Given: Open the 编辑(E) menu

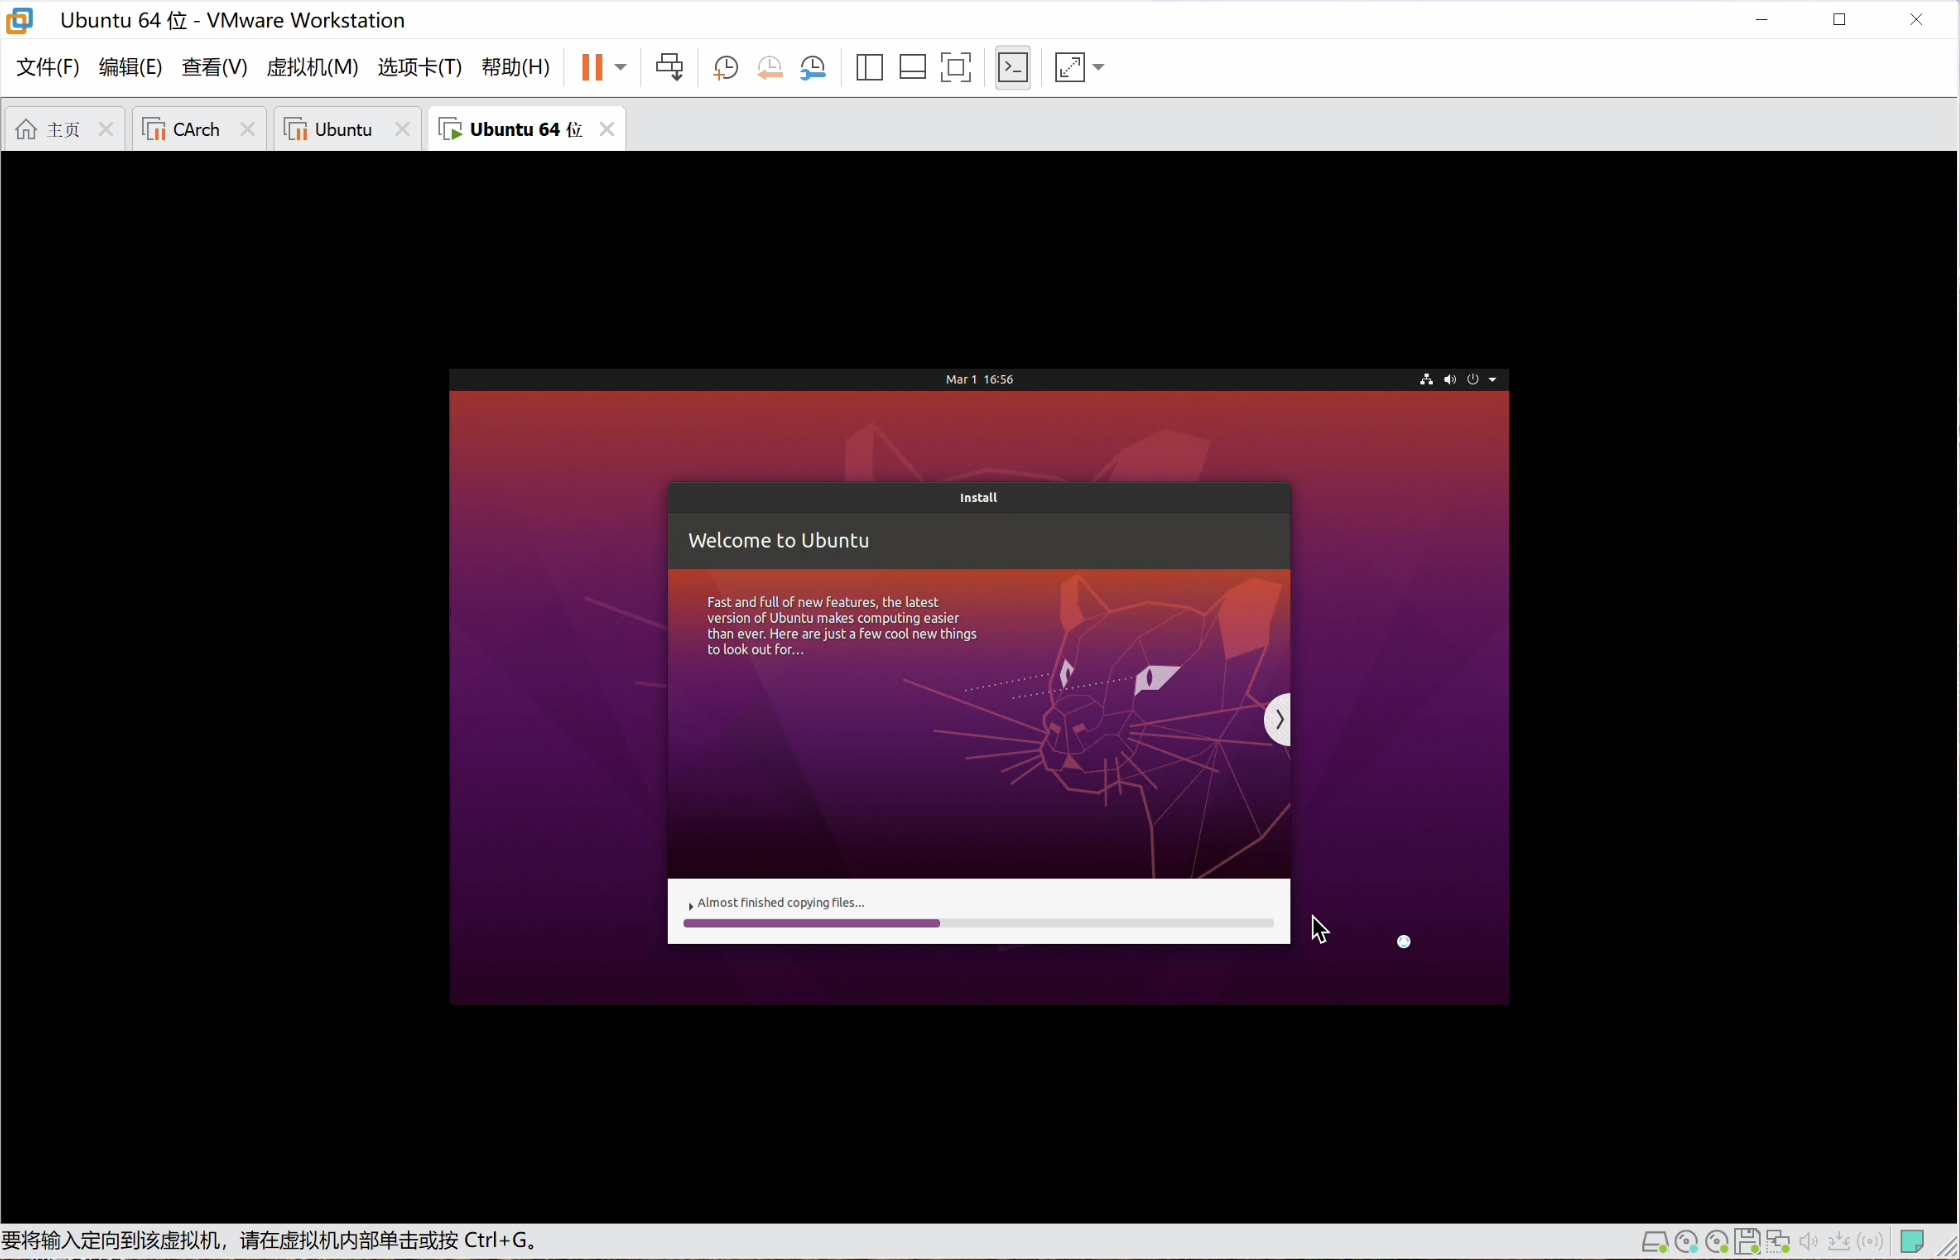Looking at the screenshot, I should click(x=131, y=67).
